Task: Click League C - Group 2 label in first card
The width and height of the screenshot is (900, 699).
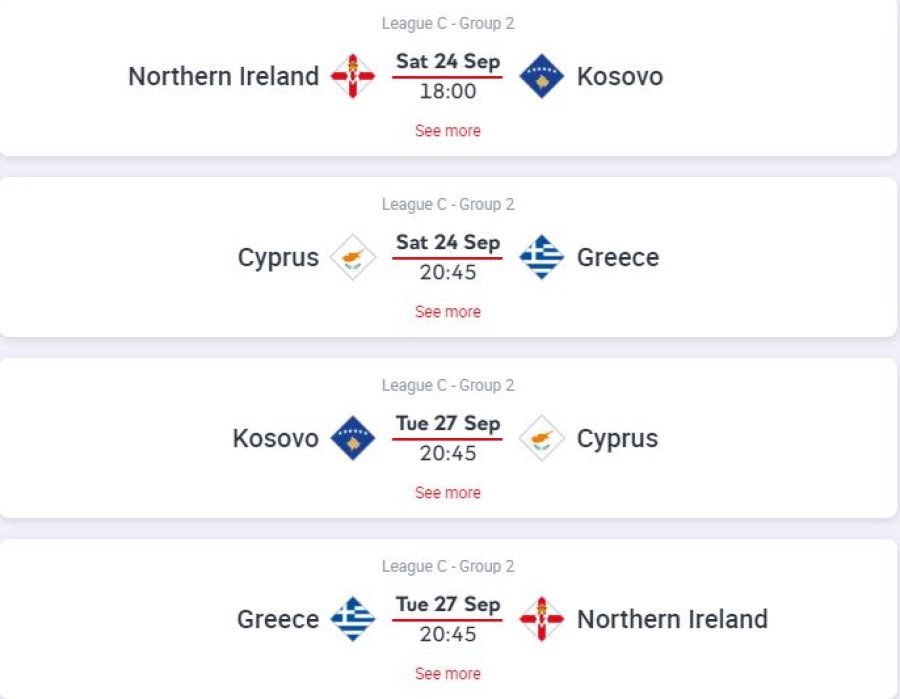Action: coord(448,24)
